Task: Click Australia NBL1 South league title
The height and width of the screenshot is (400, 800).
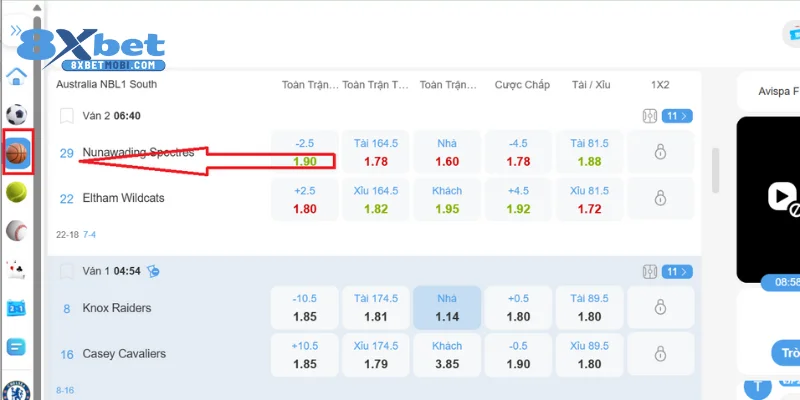Action: (x=107, y=84)
